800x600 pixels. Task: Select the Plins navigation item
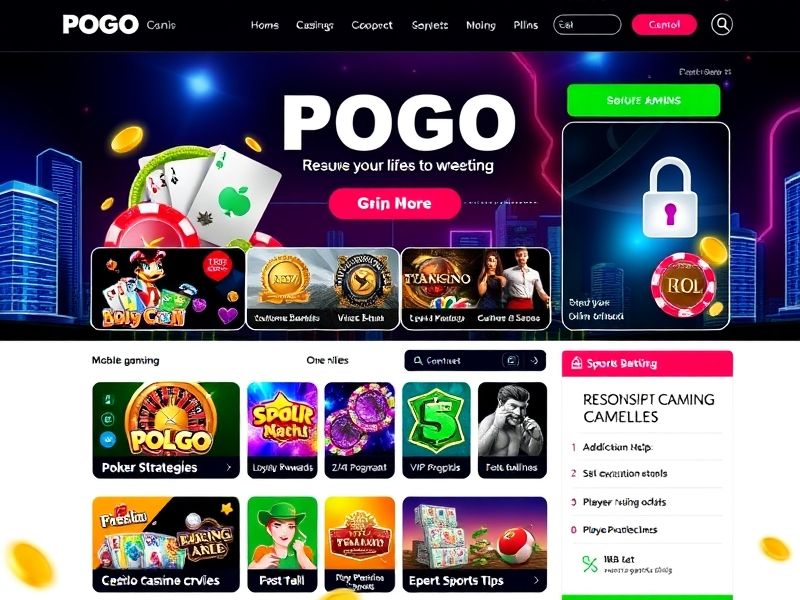(x=526, y=25)
